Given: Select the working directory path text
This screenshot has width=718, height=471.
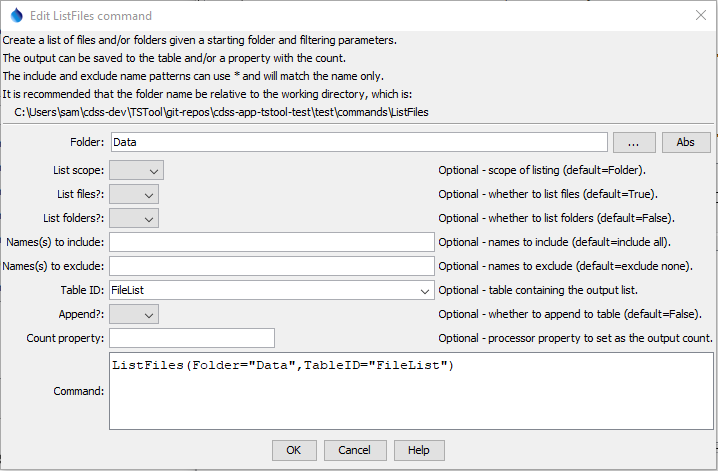Looking at the screenshot, I should point(221,112).
